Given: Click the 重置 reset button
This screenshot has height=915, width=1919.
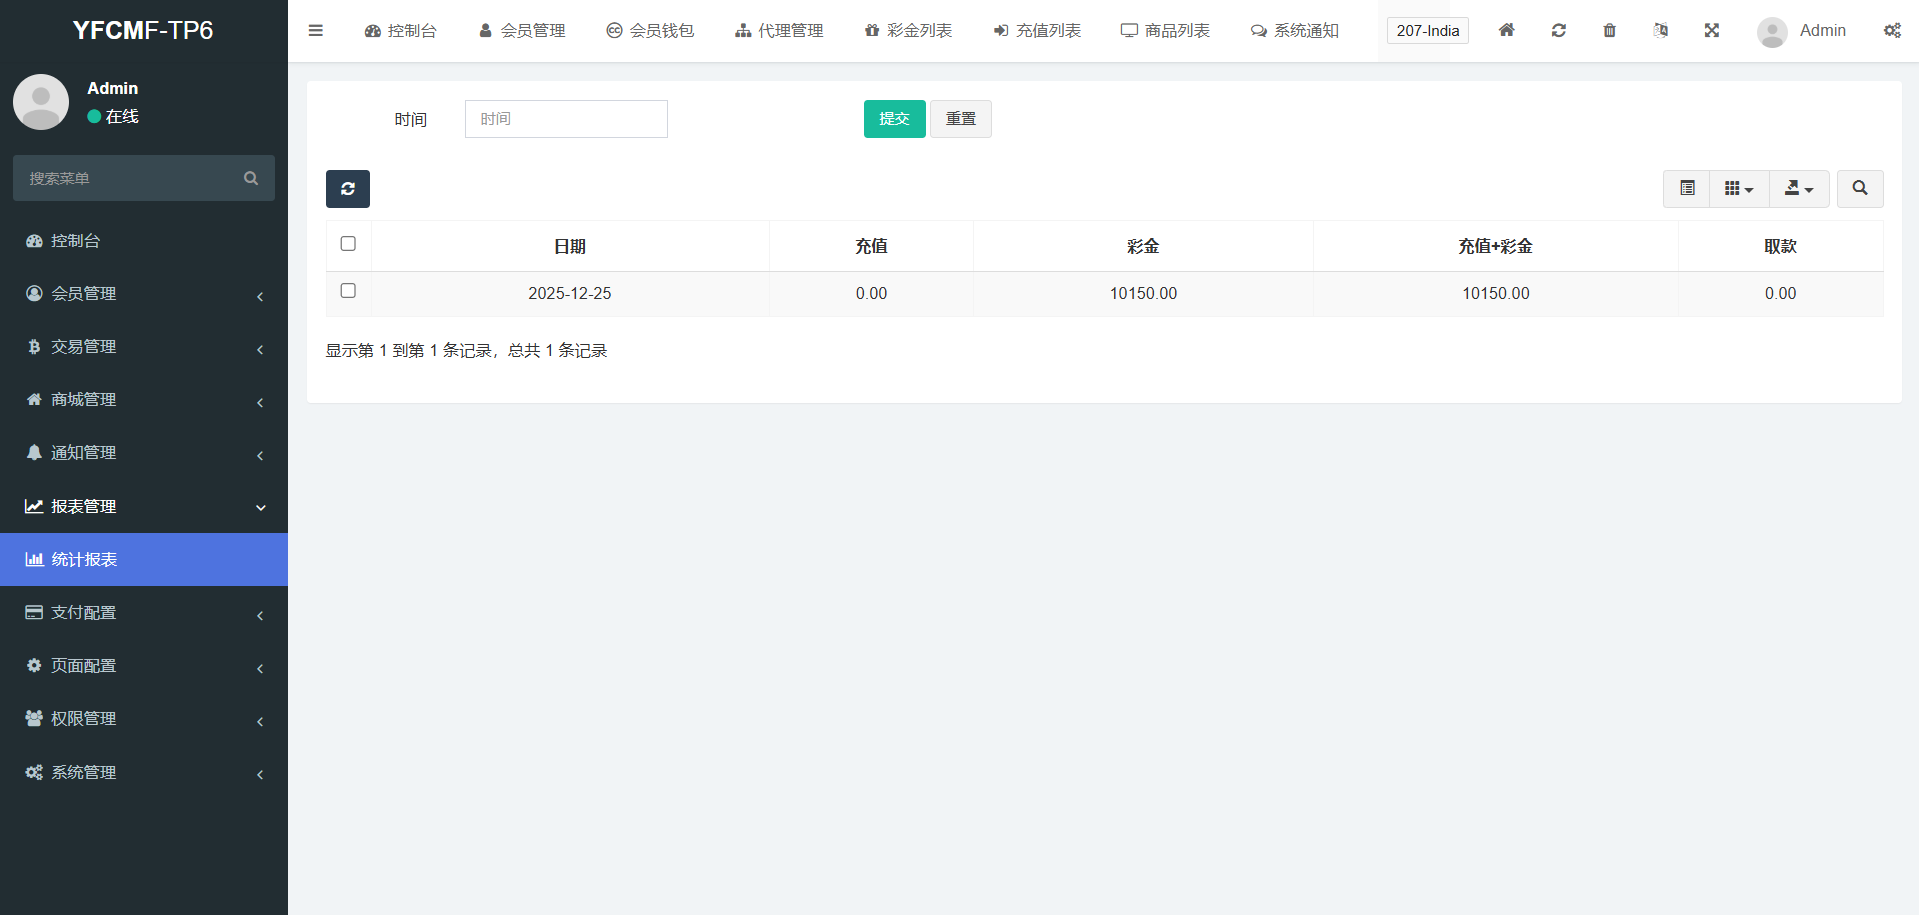Looking at the screenshot, I should click(960, 119).
